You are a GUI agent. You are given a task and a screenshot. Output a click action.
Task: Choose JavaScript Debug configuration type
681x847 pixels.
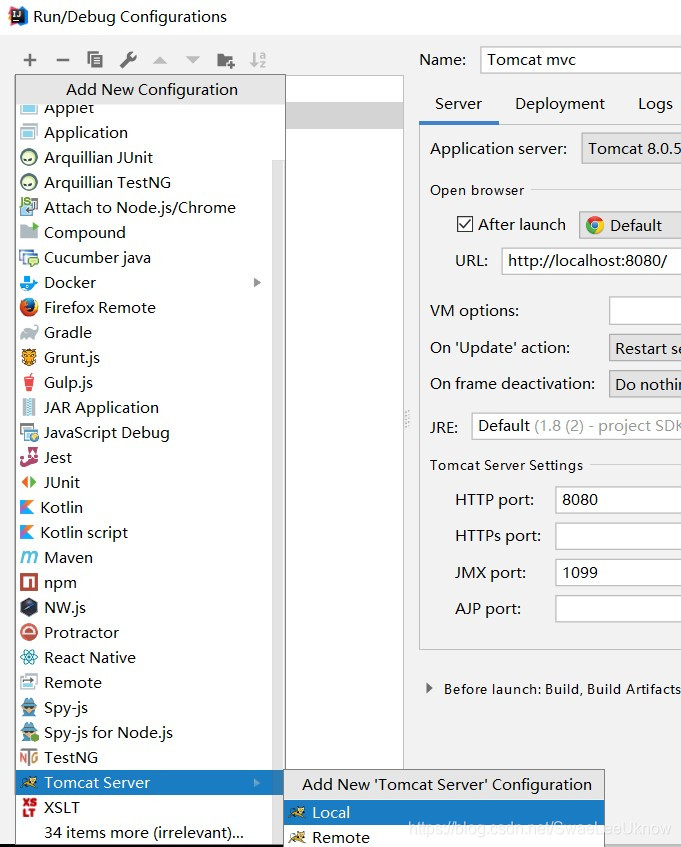coord(145,432)
